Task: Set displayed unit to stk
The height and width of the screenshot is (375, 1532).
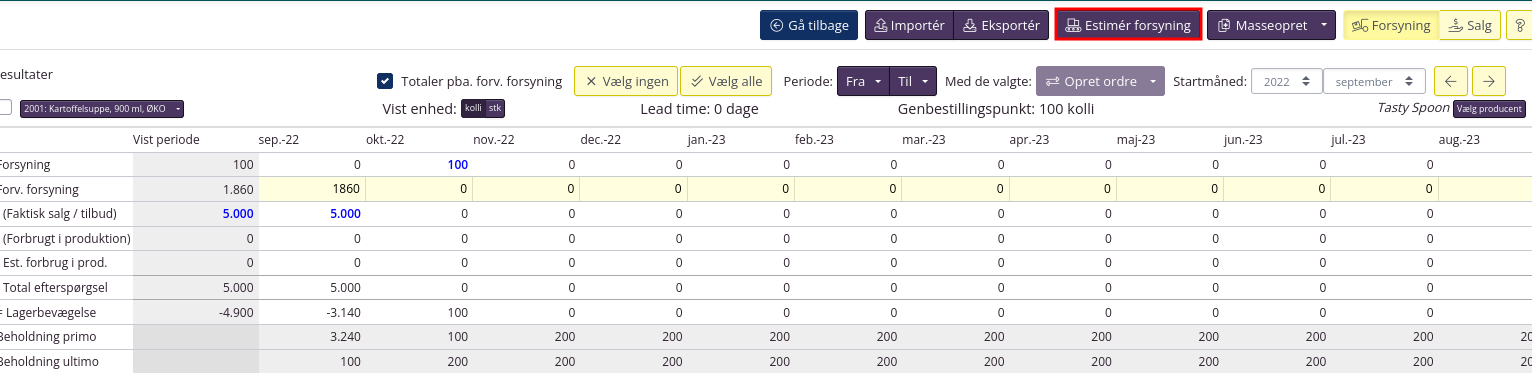Action: 494,108
